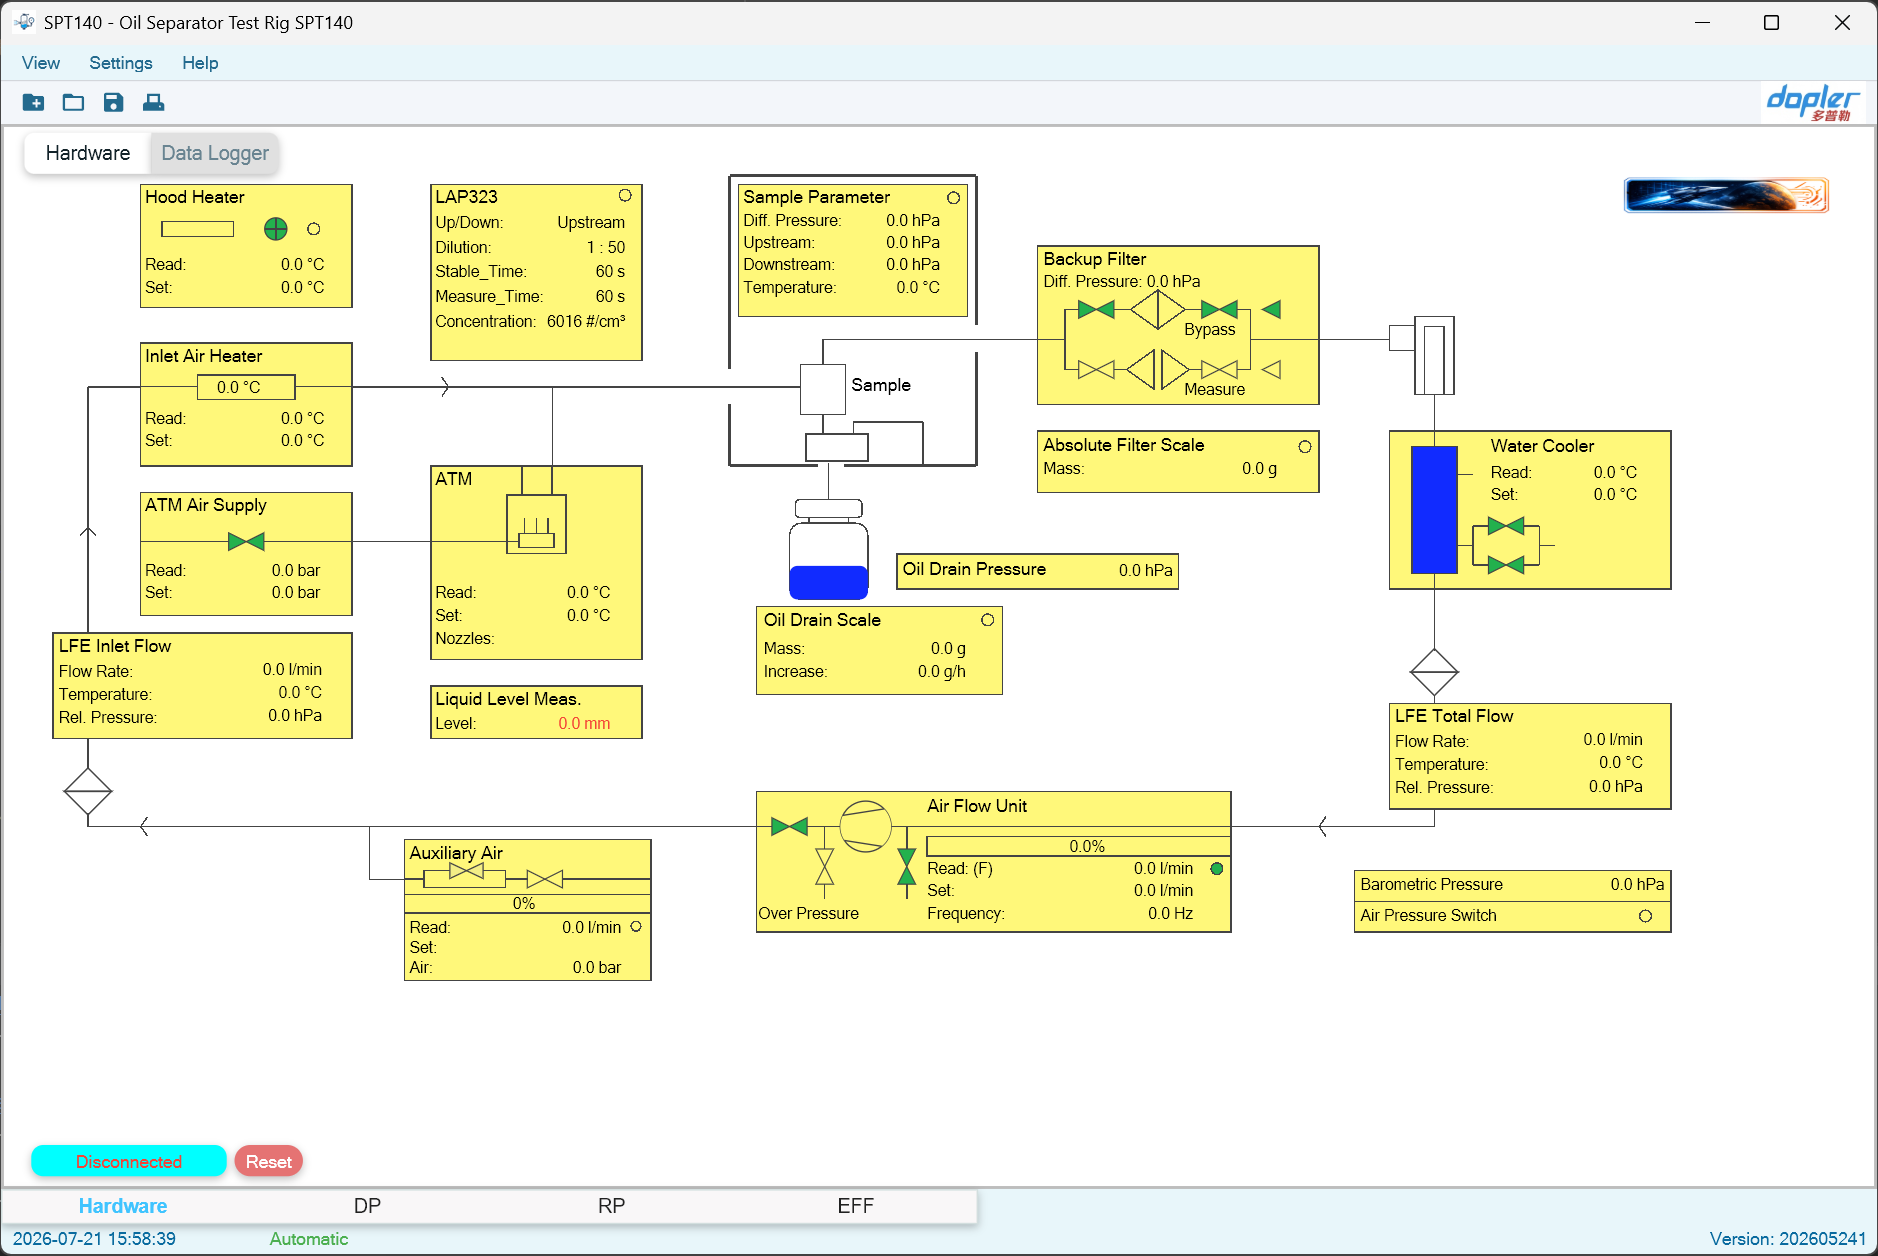Toggle the Air Pressure Switch indicator
This screenshot has height=1256, width=1878.
tap(1645, 916)
